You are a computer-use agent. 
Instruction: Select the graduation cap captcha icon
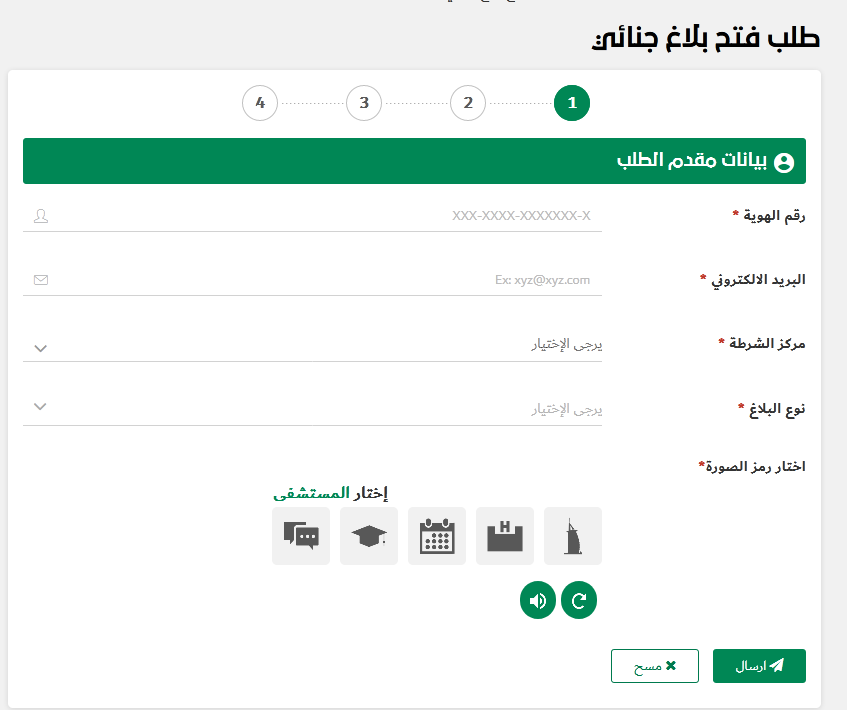pyautogui.click(x=368, y=536)
